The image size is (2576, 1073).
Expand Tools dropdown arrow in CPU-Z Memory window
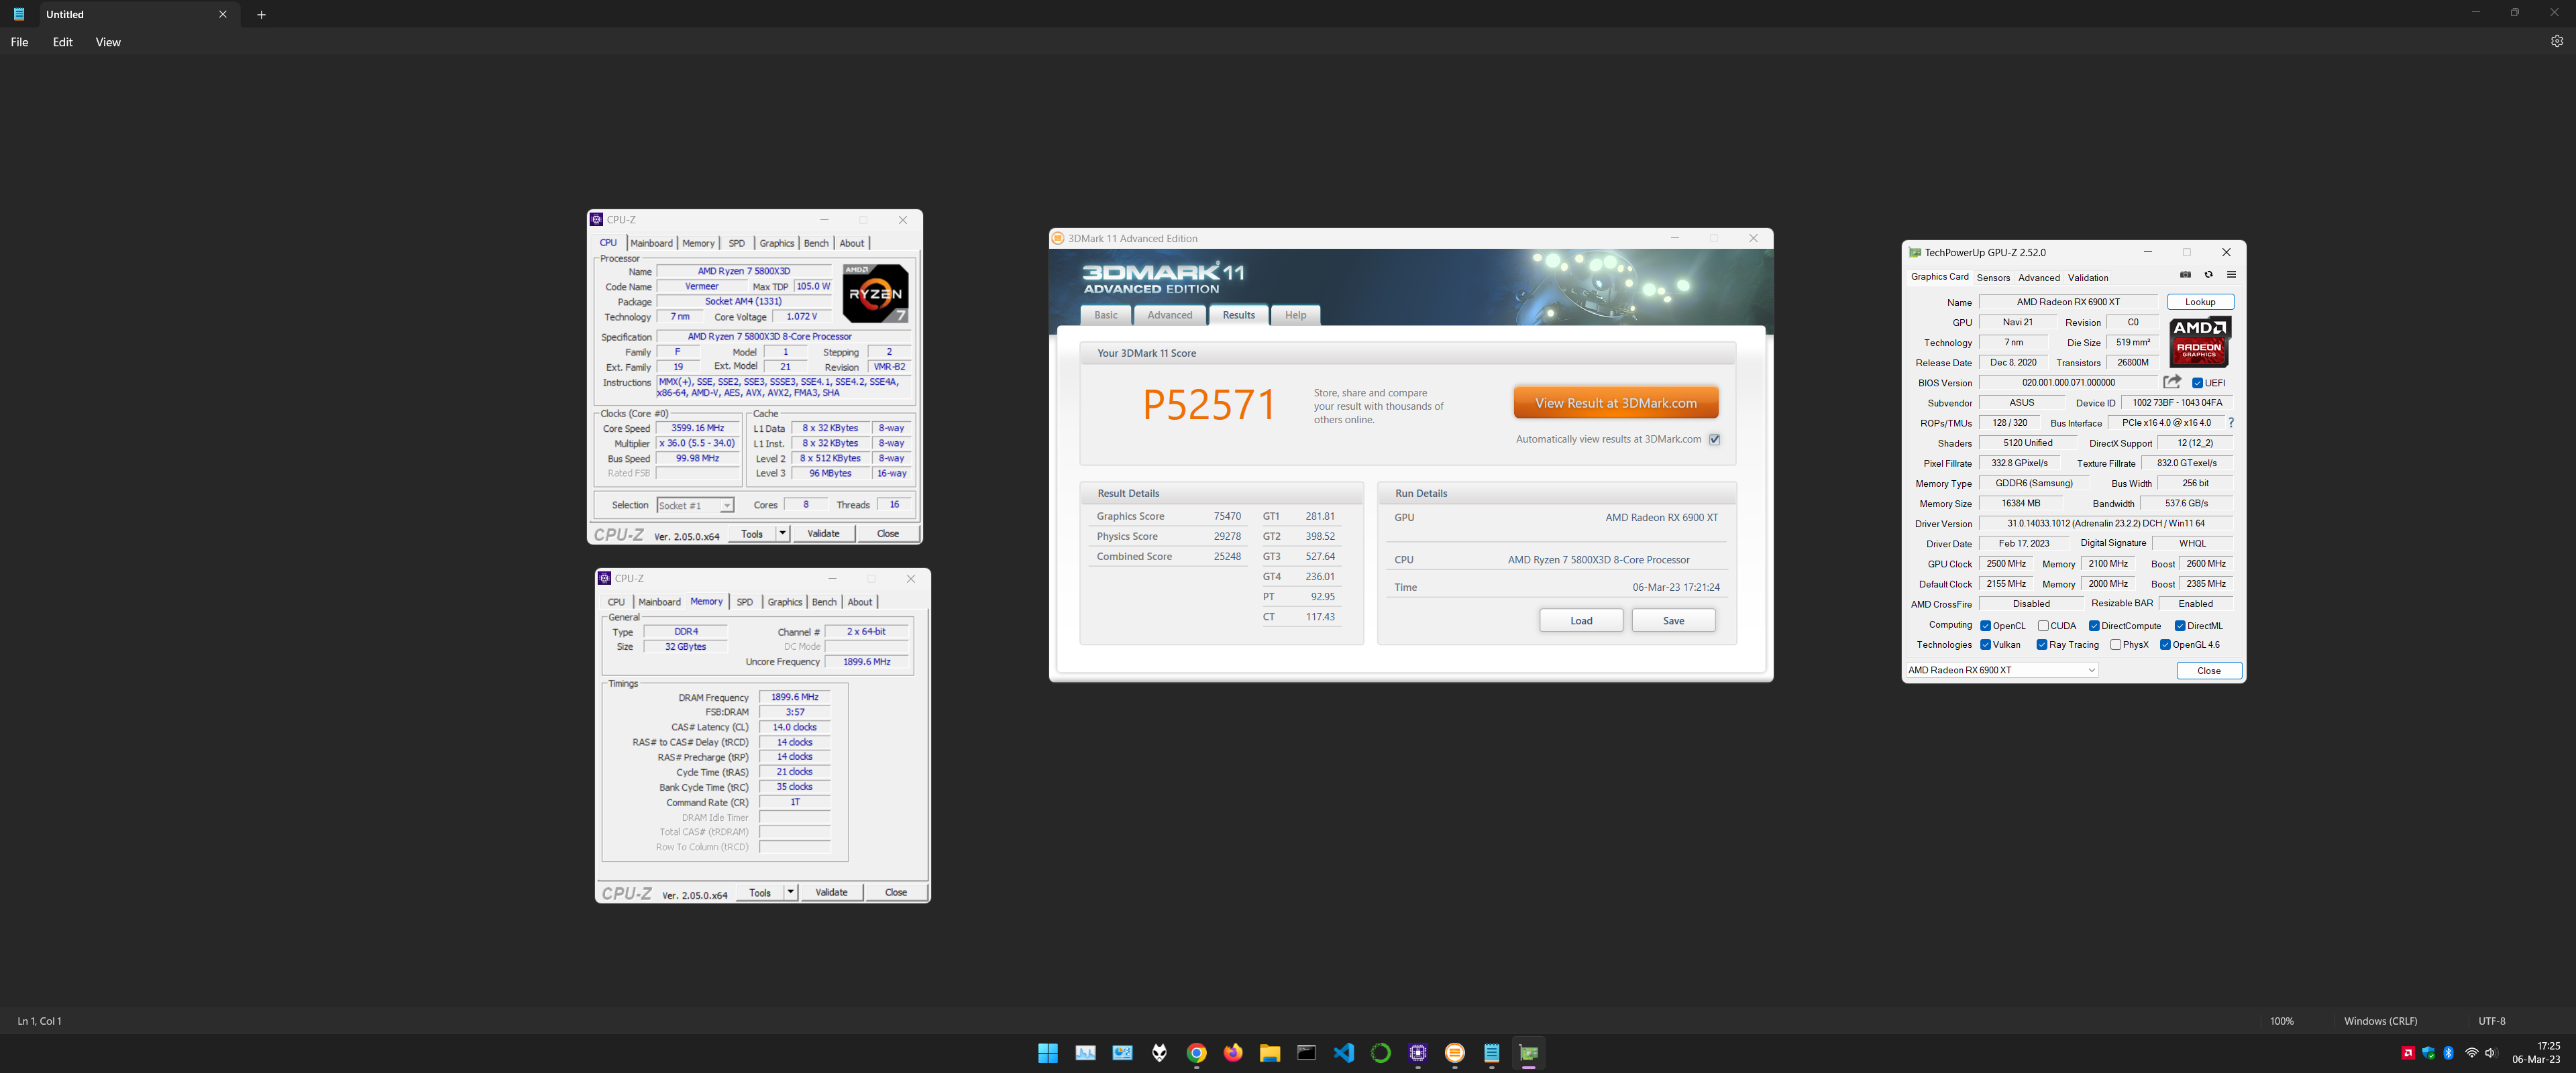tap(790, 892)
